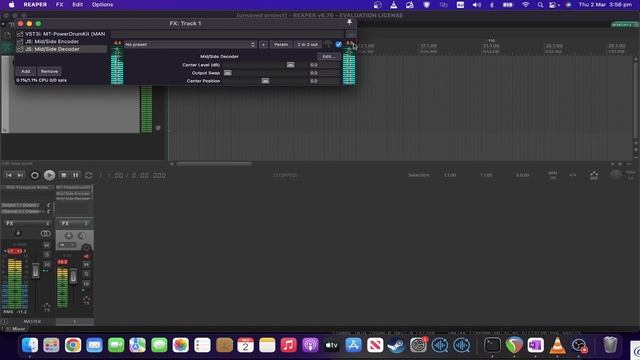Click the Output Swap slider handle

coord(228,73)
